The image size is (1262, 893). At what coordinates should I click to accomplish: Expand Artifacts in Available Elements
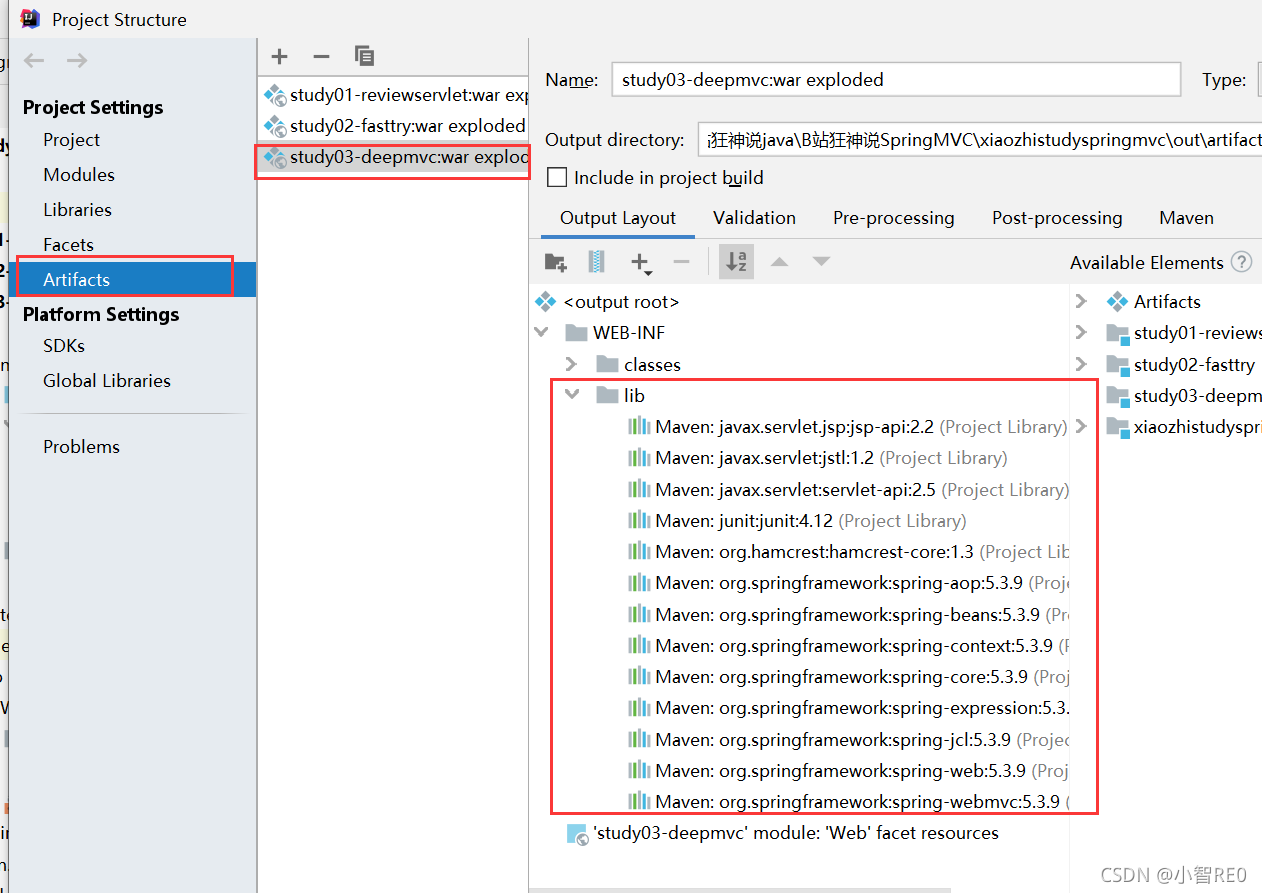(x=1081, y=301)
